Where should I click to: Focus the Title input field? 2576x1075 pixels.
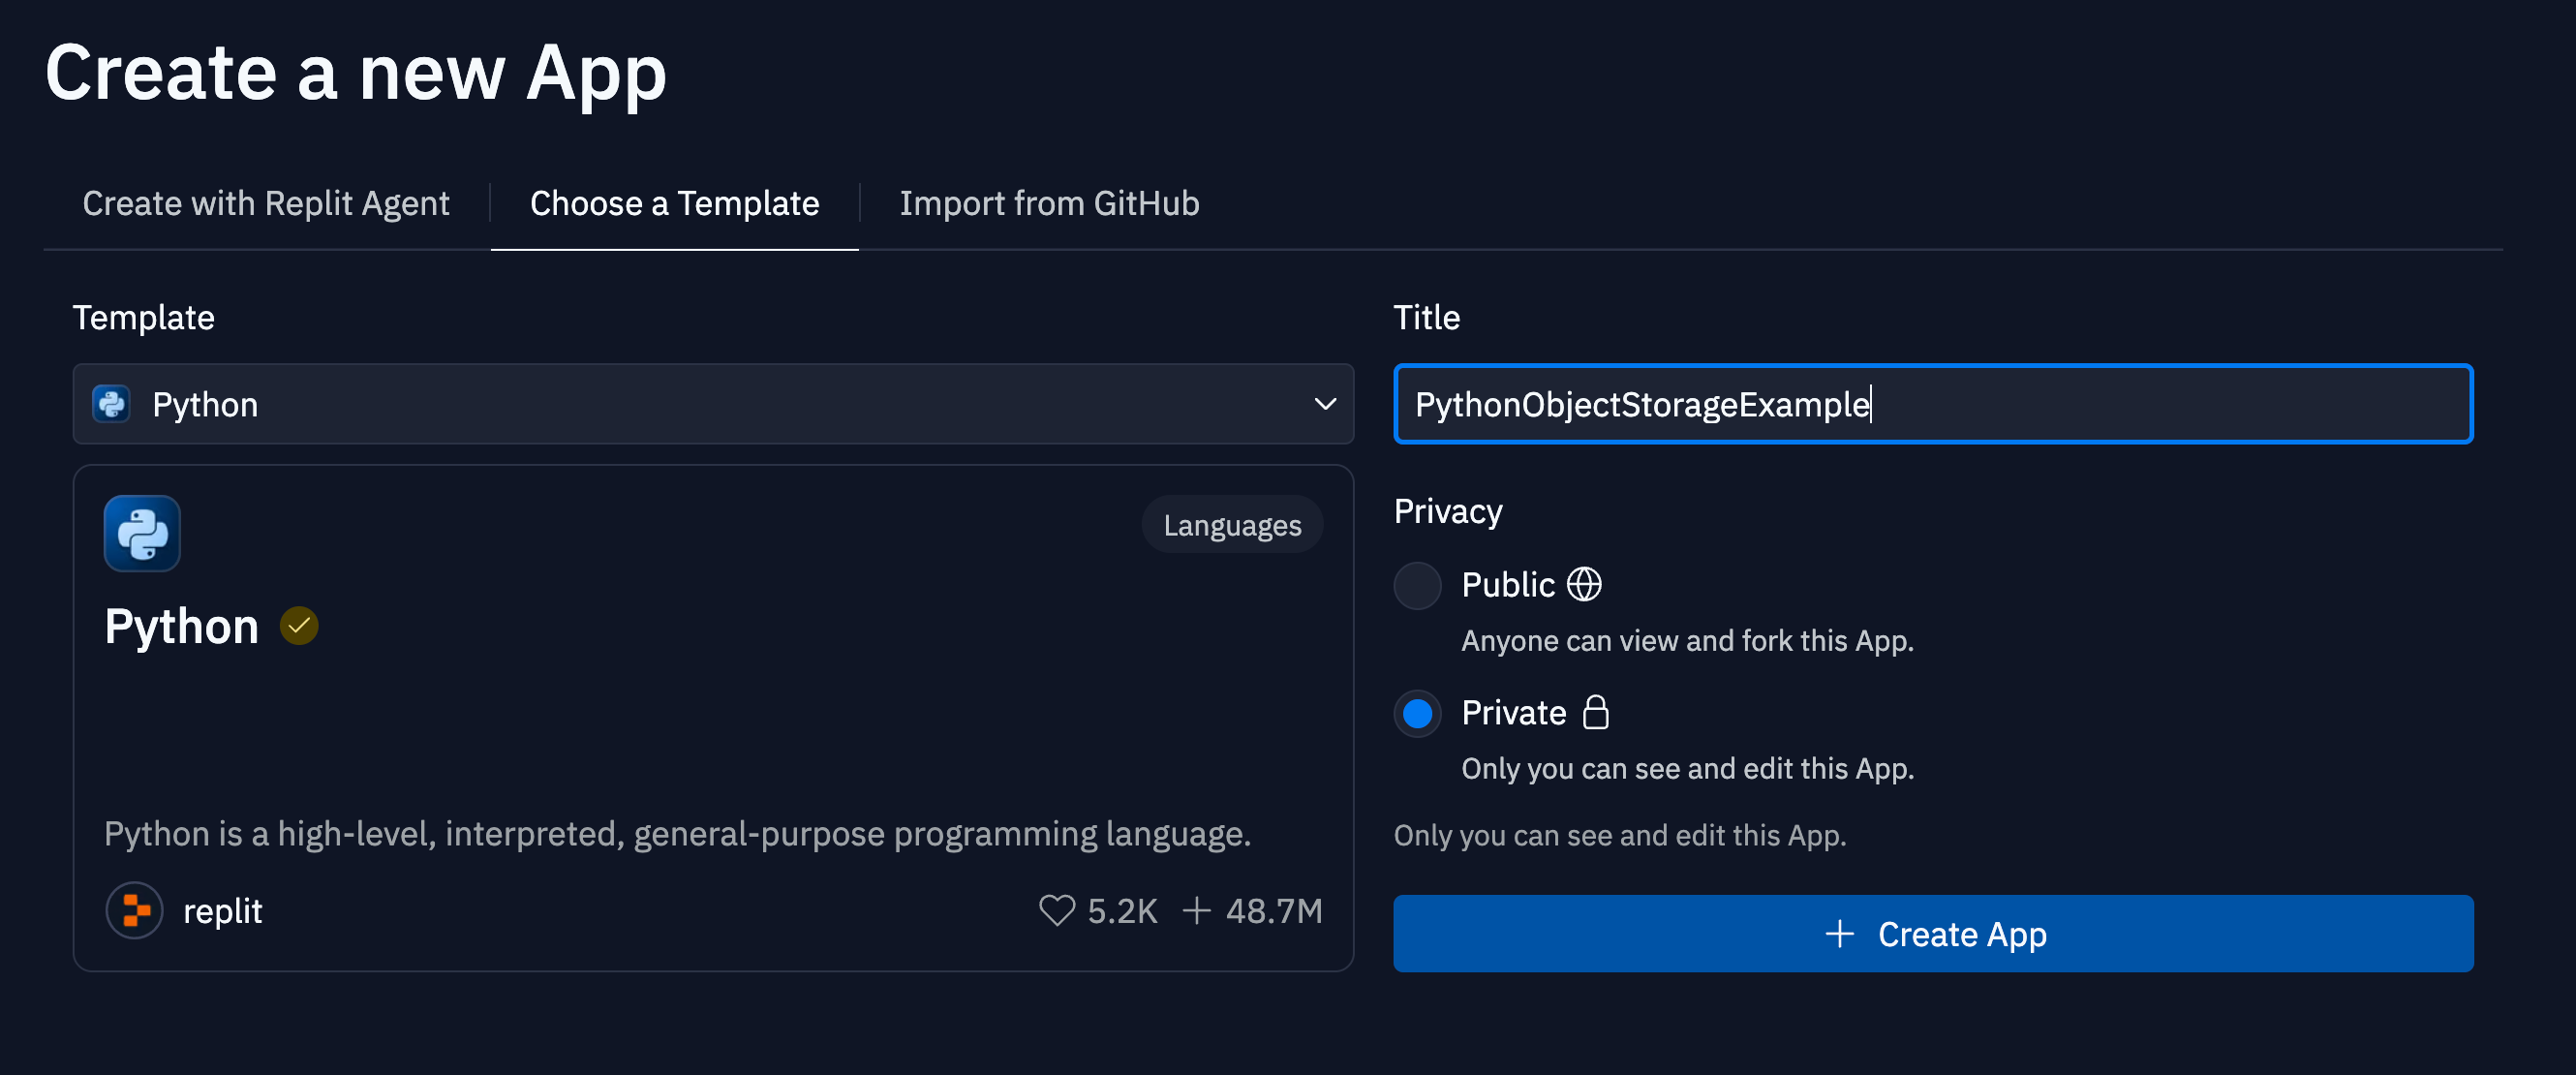(1932, 404)
